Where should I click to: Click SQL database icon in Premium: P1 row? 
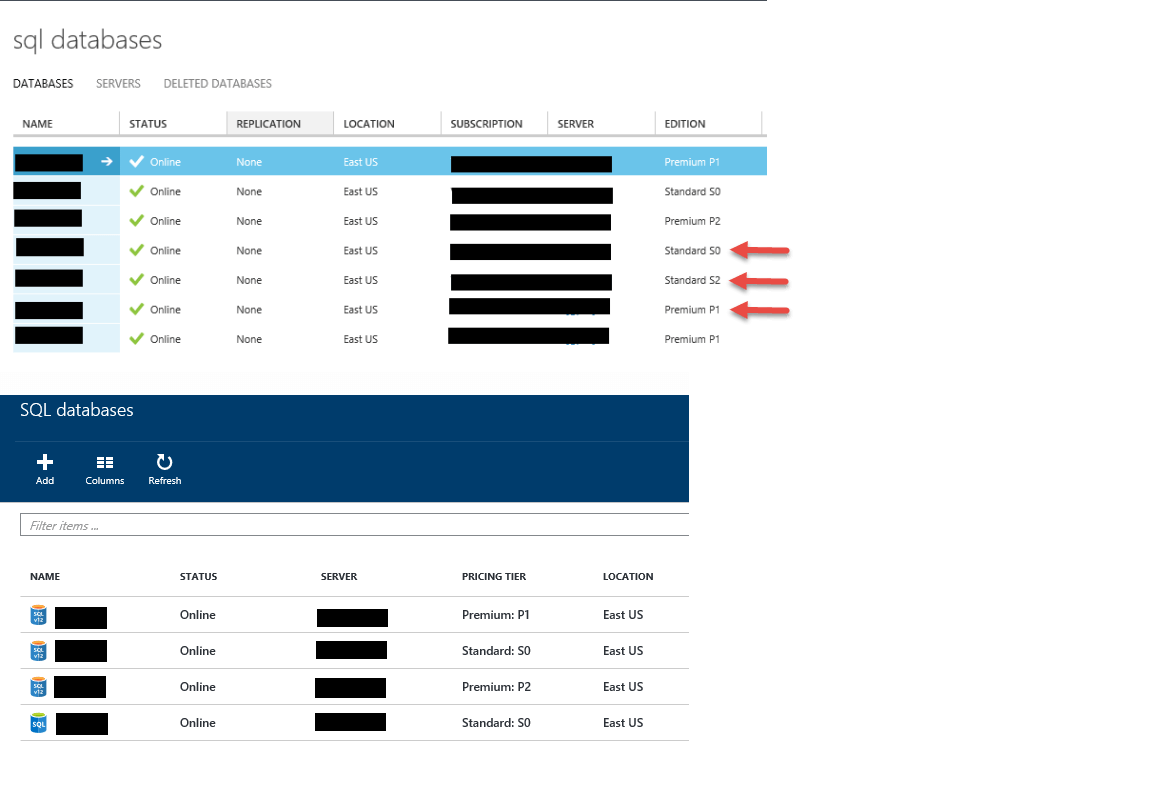click(x=38, y=615)
